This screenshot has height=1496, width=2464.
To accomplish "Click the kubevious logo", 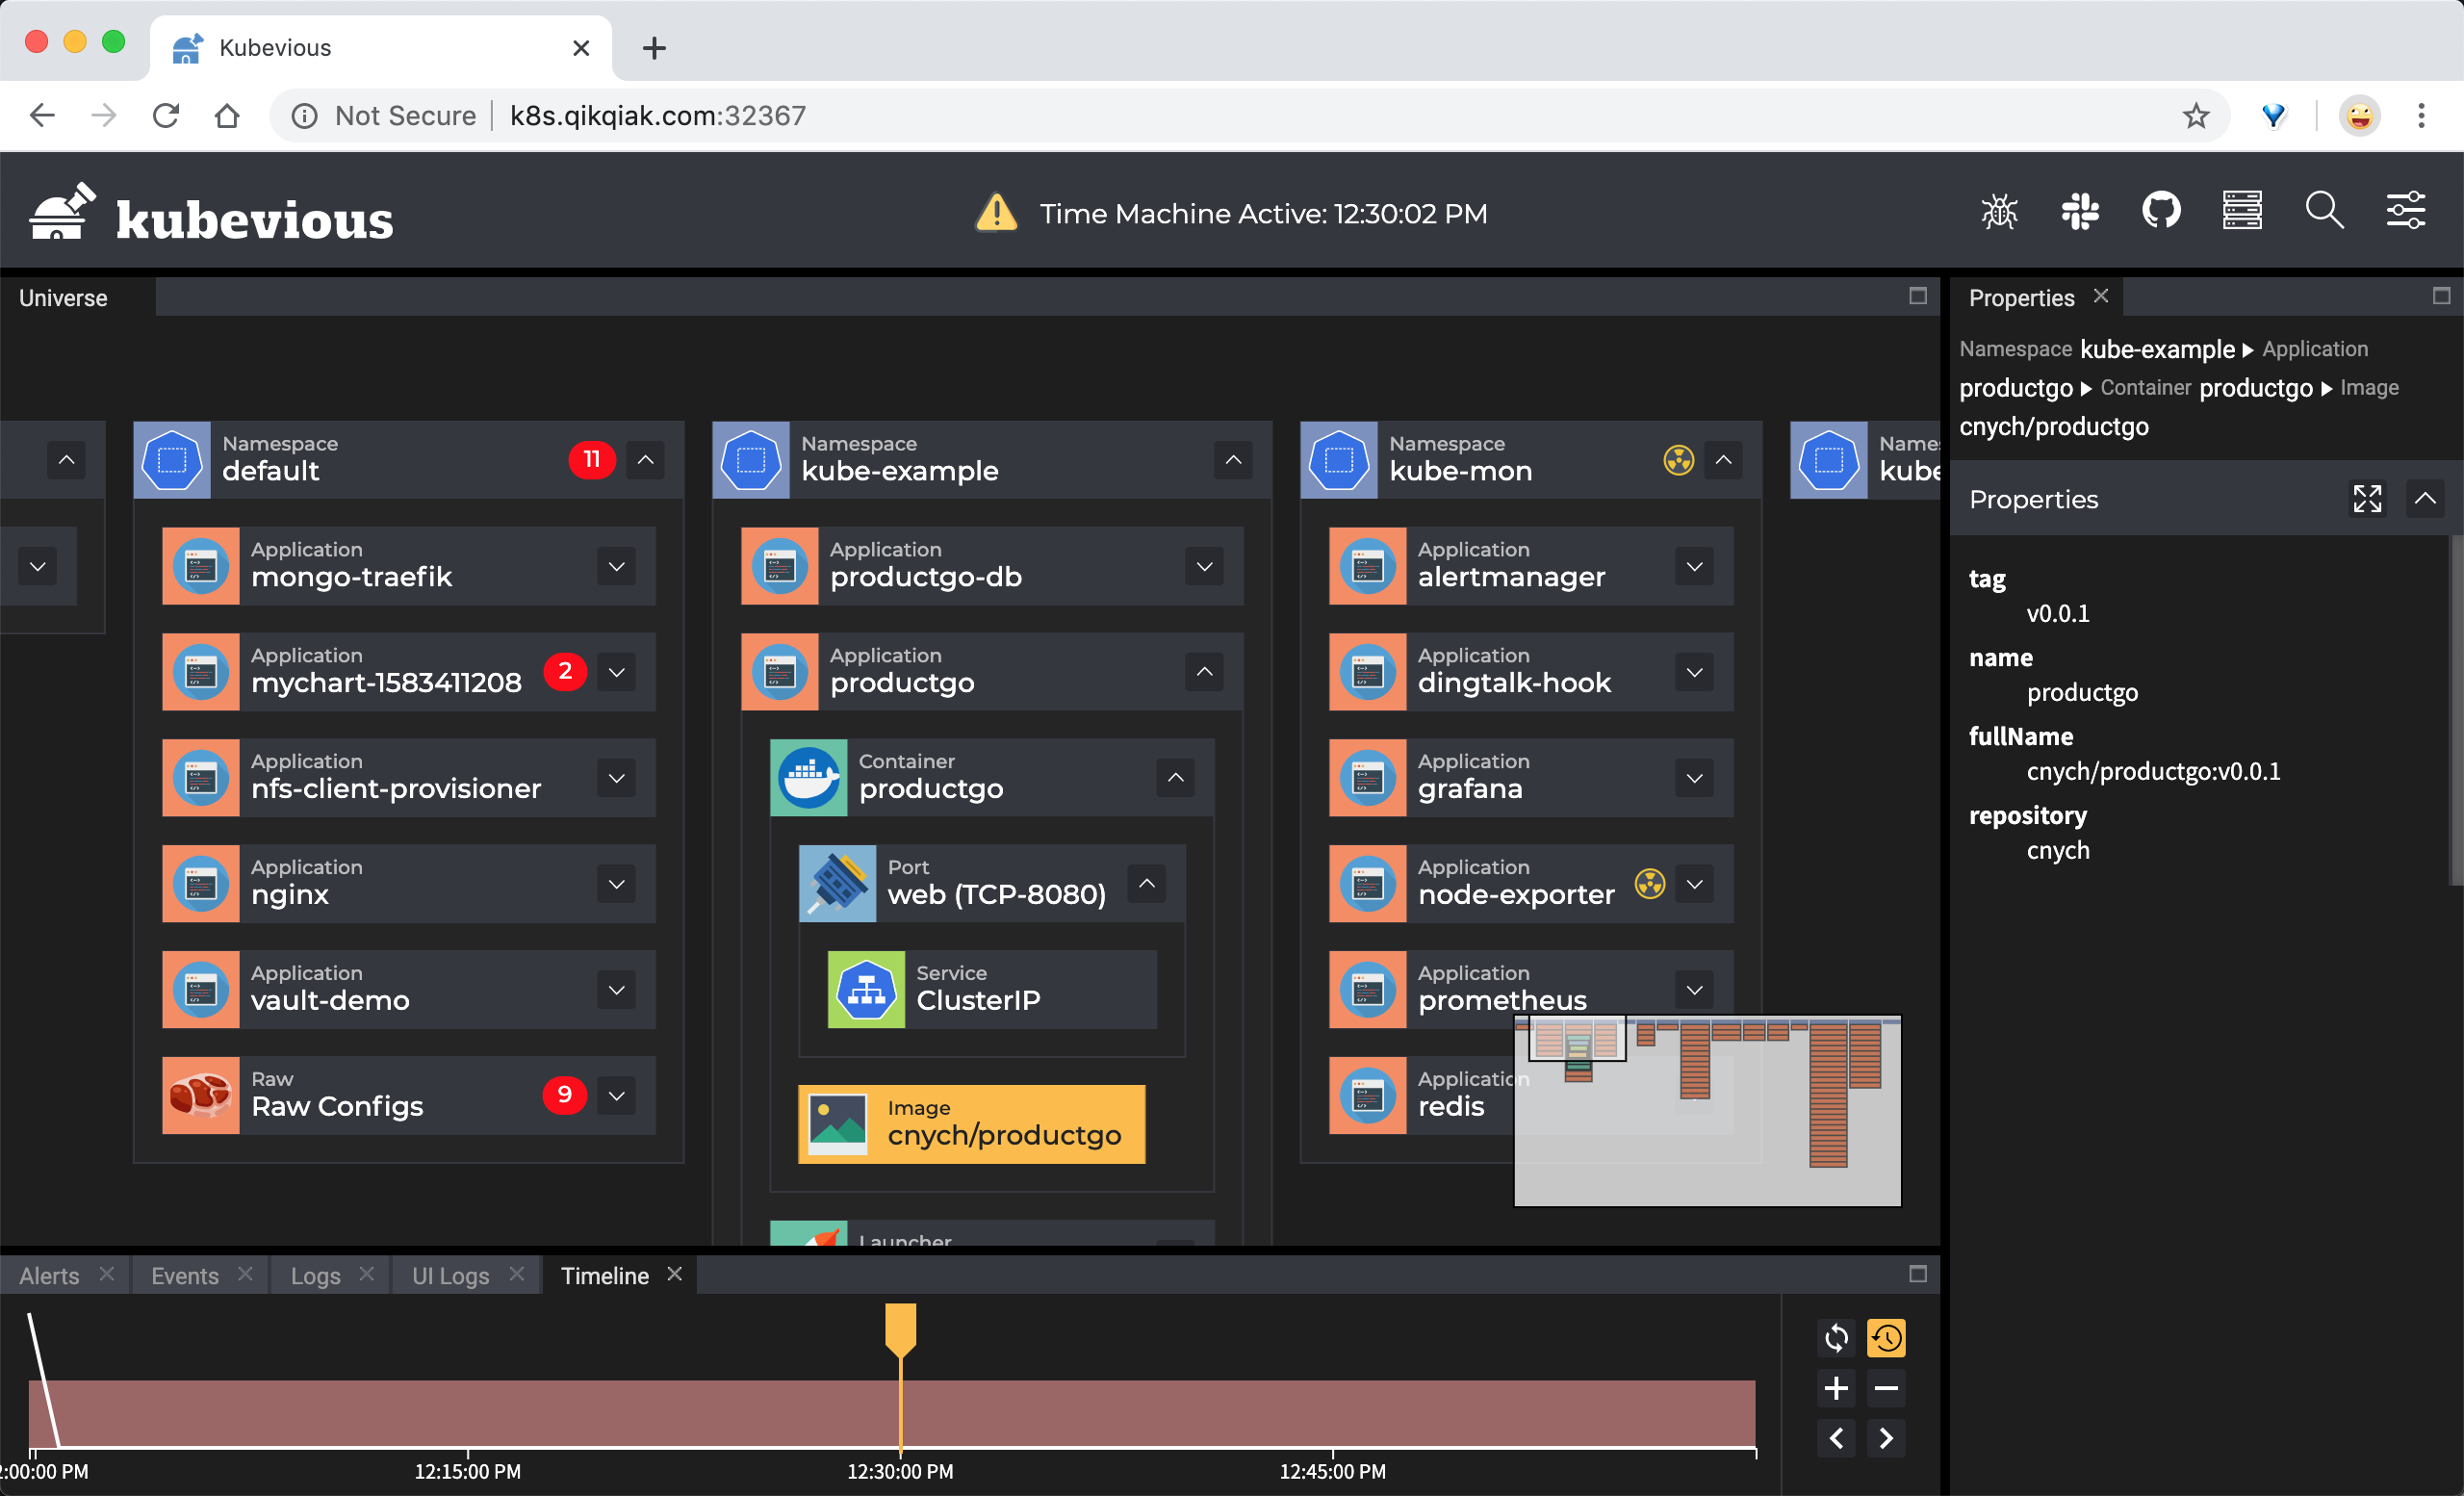I will pos(212,212).
